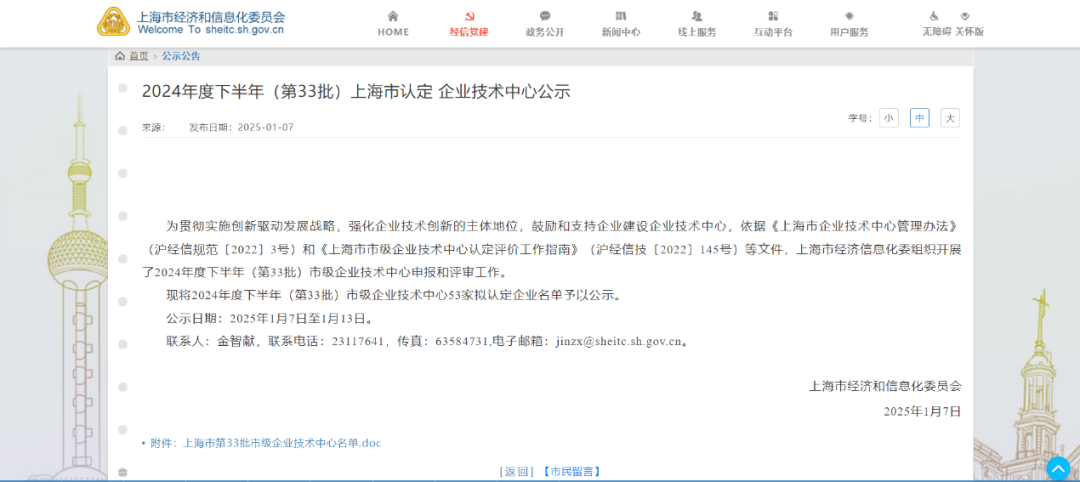Open the 经信党建 party emblem icon
The height and width of the screenshot is (482, 1080).
pos(469,16)
